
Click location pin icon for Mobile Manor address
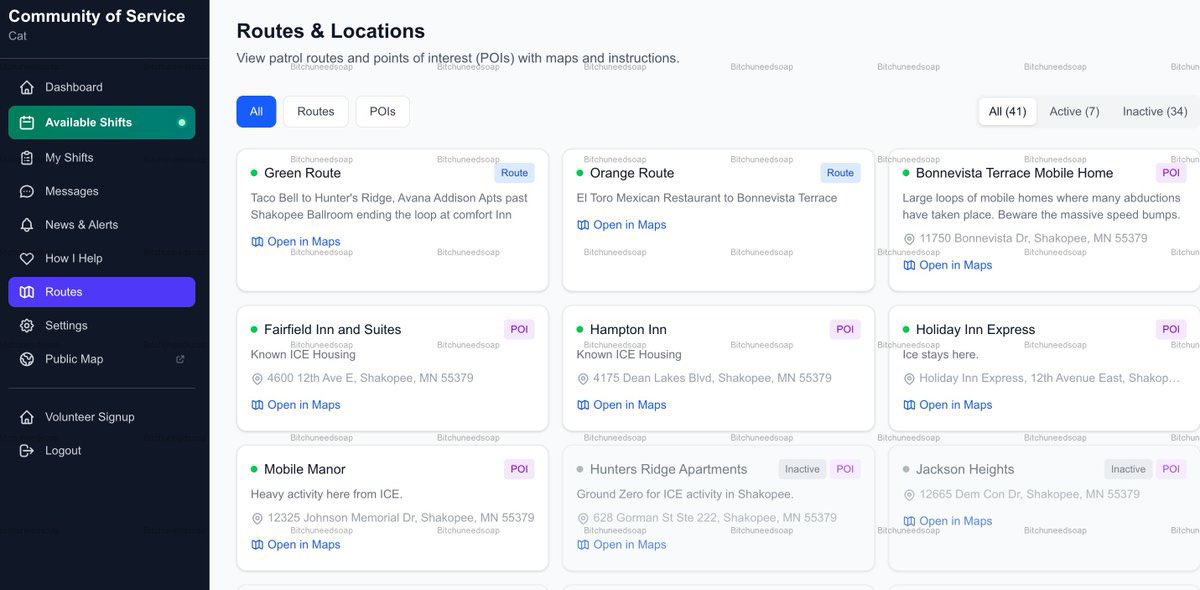point(257,519)
